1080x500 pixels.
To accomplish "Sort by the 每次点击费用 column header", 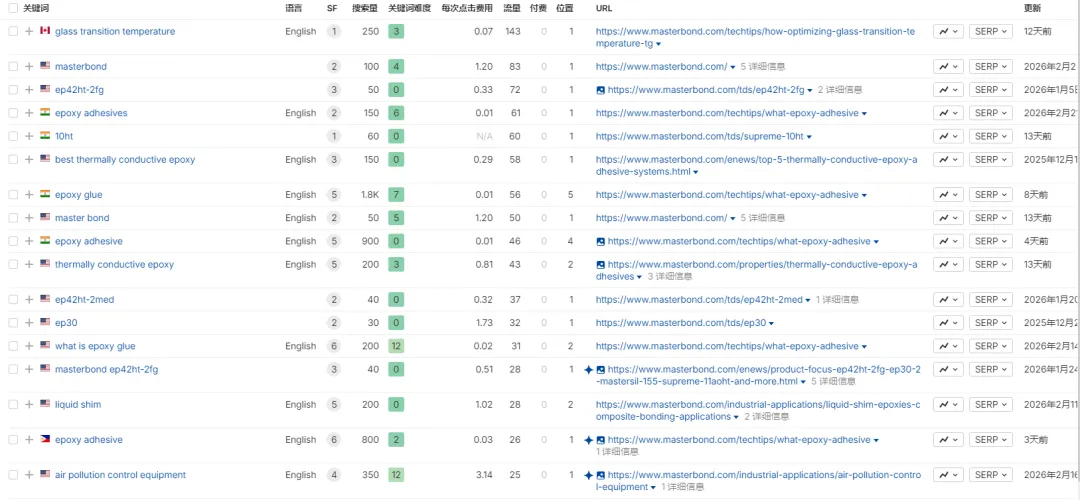I will pyautogui.click(x=467, y=8).
